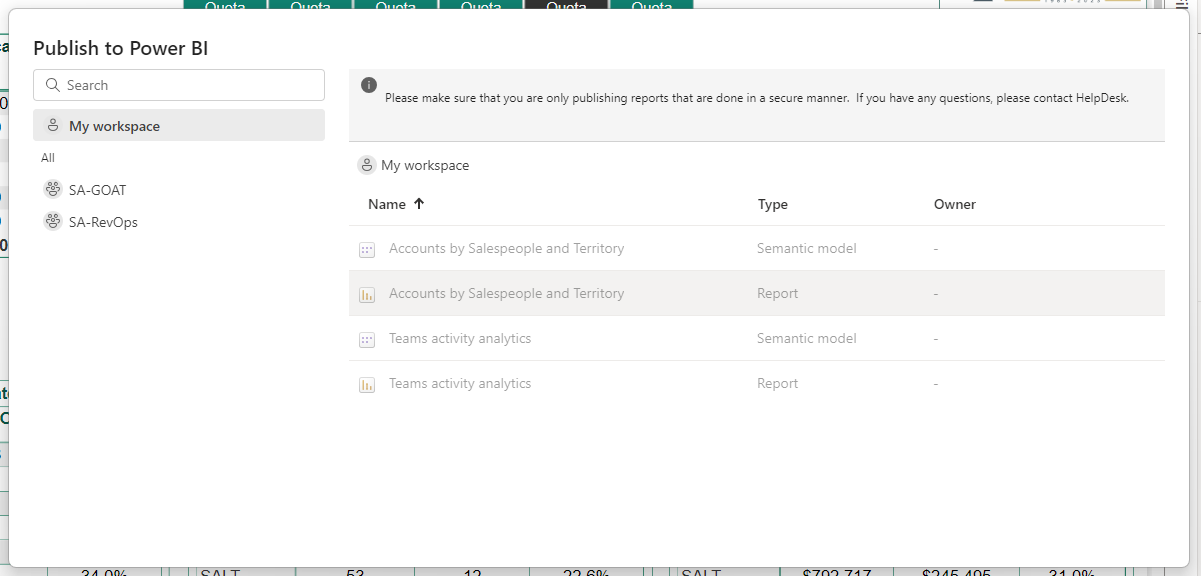The width and height of the screenshot is (1201, 576).
Task: Click the secure publishing notice text
Action: coord(757,98)
